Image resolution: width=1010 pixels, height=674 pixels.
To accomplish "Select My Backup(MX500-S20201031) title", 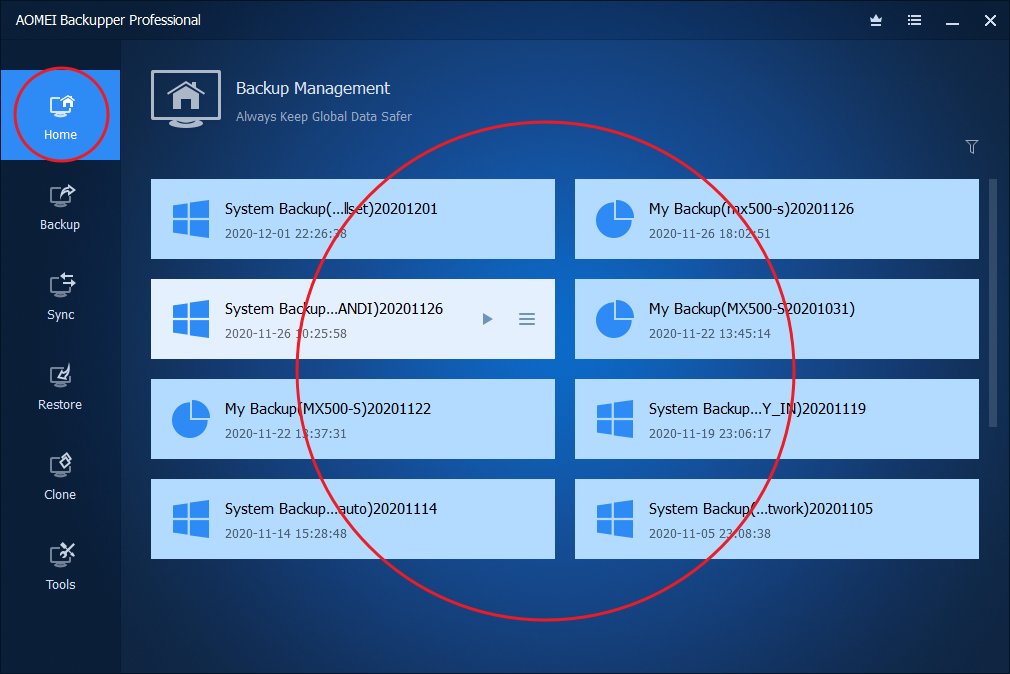I will pos(752,309).
